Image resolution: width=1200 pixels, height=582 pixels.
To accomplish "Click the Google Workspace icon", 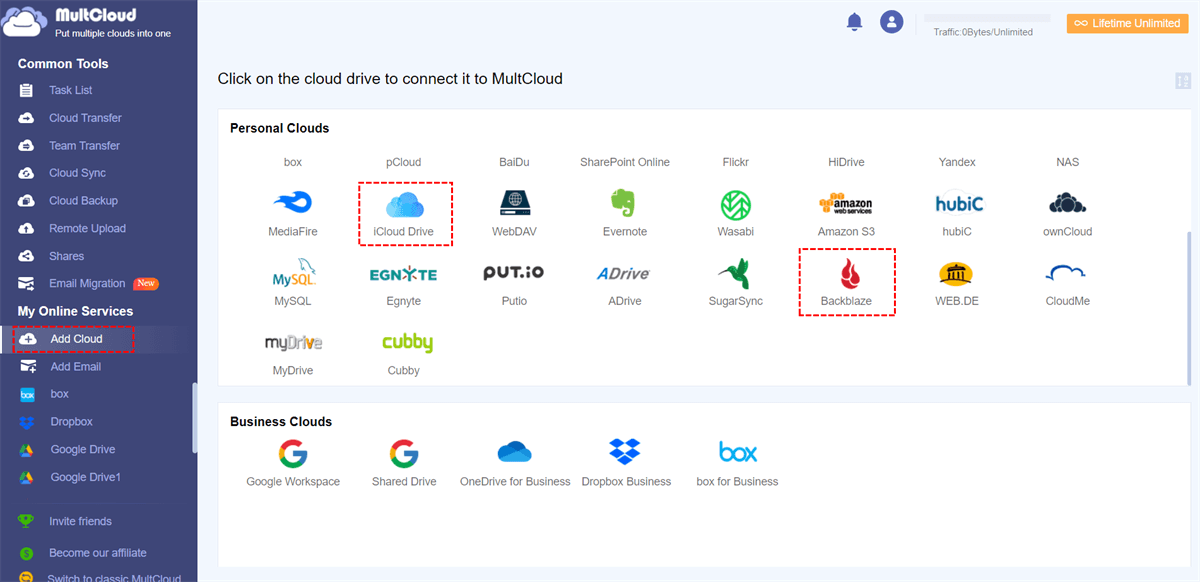I will [x=293, y=454].
